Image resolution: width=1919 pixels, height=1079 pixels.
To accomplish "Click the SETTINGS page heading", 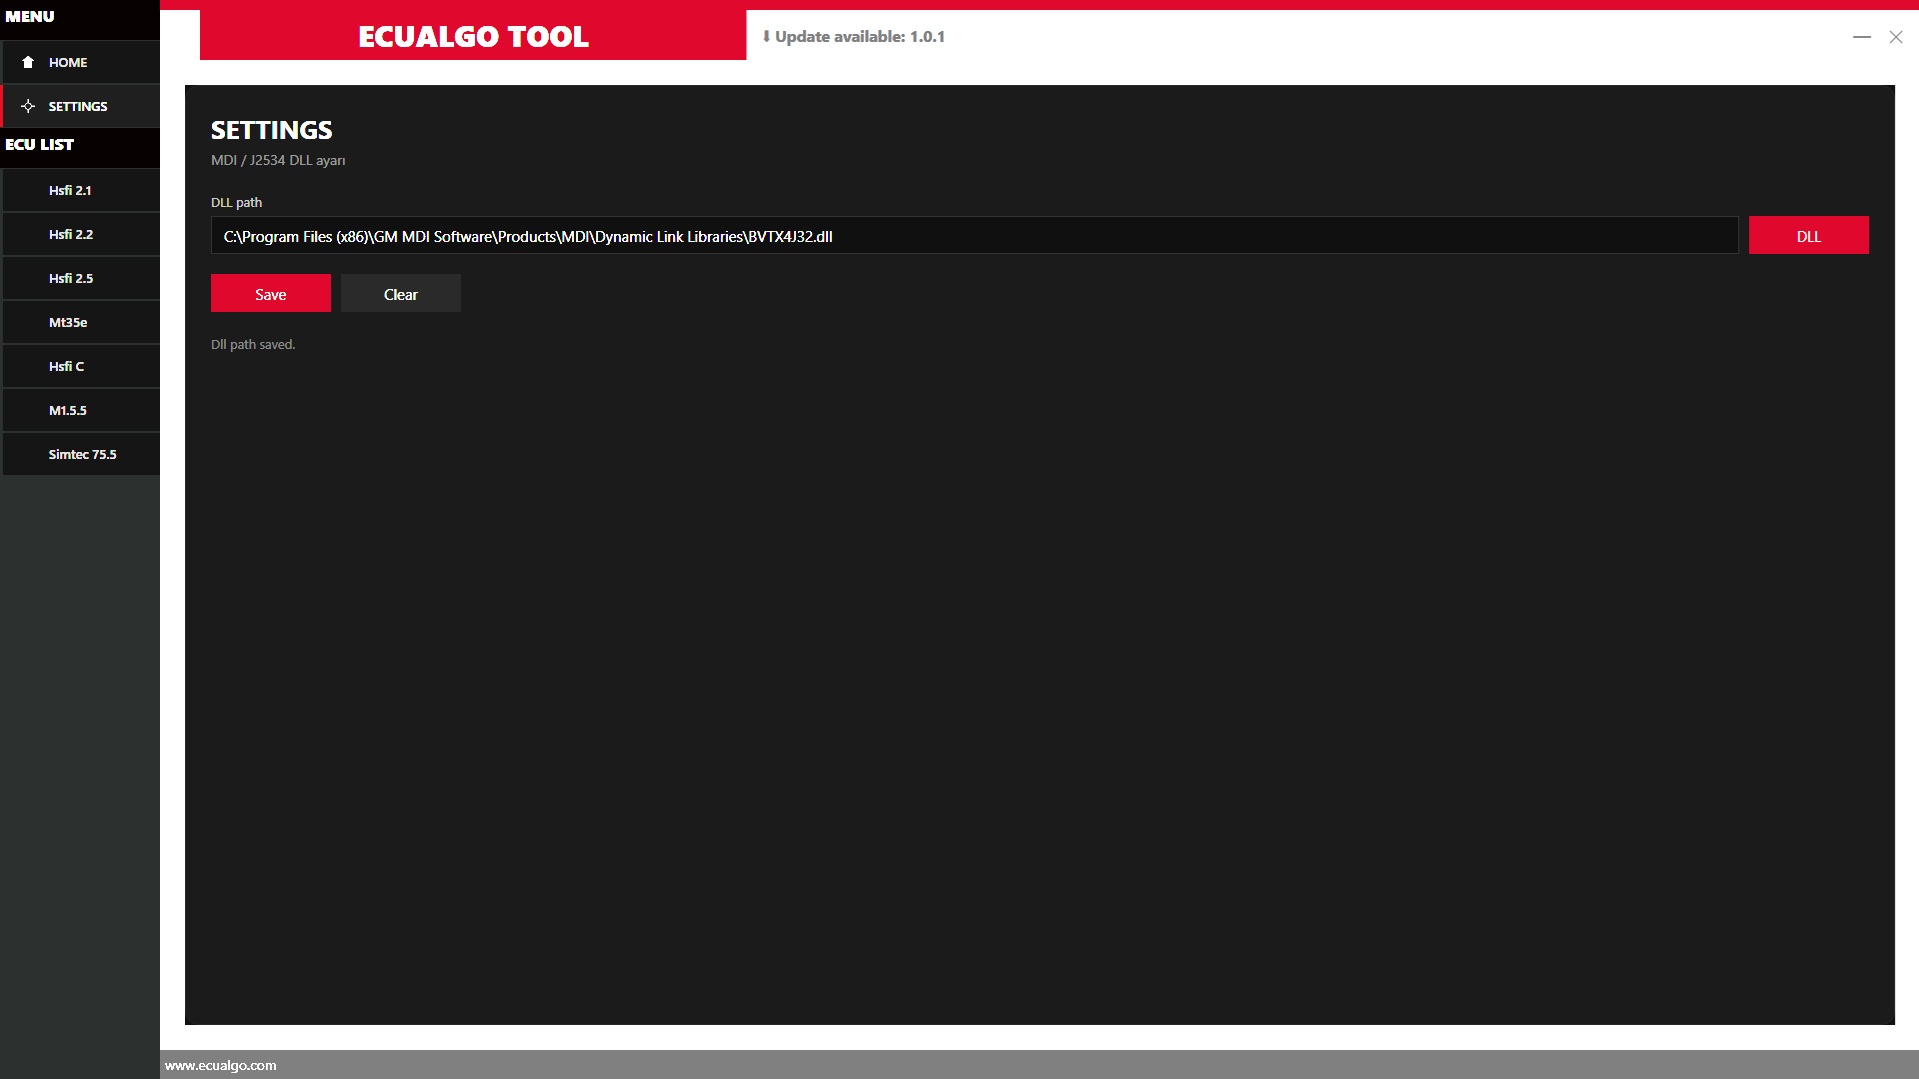I will coord(271,130).
